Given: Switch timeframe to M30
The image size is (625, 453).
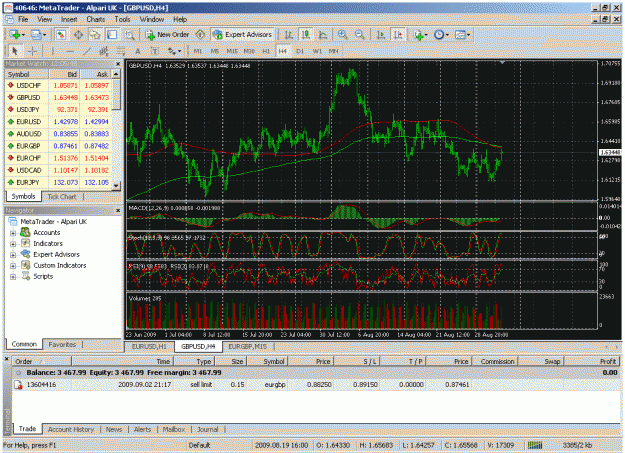Looking at the screenshot, I should [x=249, y=51].
